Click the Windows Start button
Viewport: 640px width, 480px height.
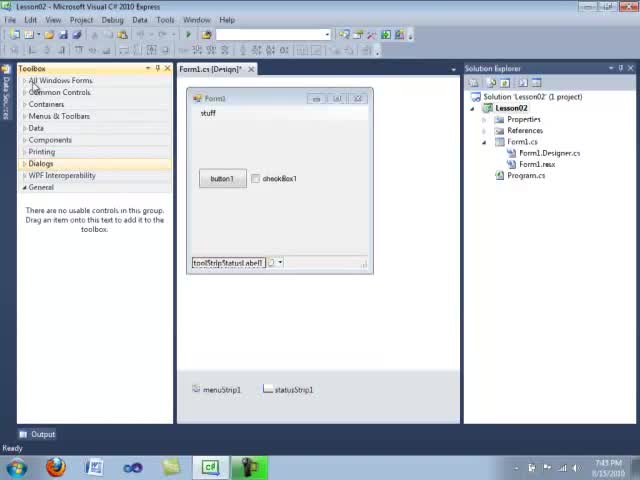[17, 468]
